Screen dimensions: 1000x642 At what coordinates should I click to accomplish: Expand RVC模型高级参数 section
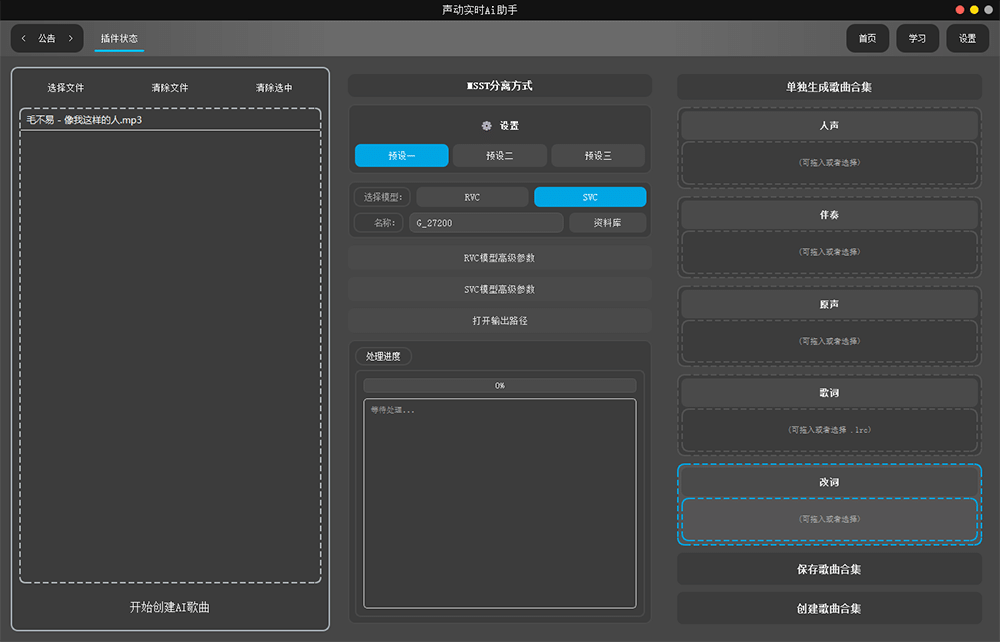click(x=499, y=258)
